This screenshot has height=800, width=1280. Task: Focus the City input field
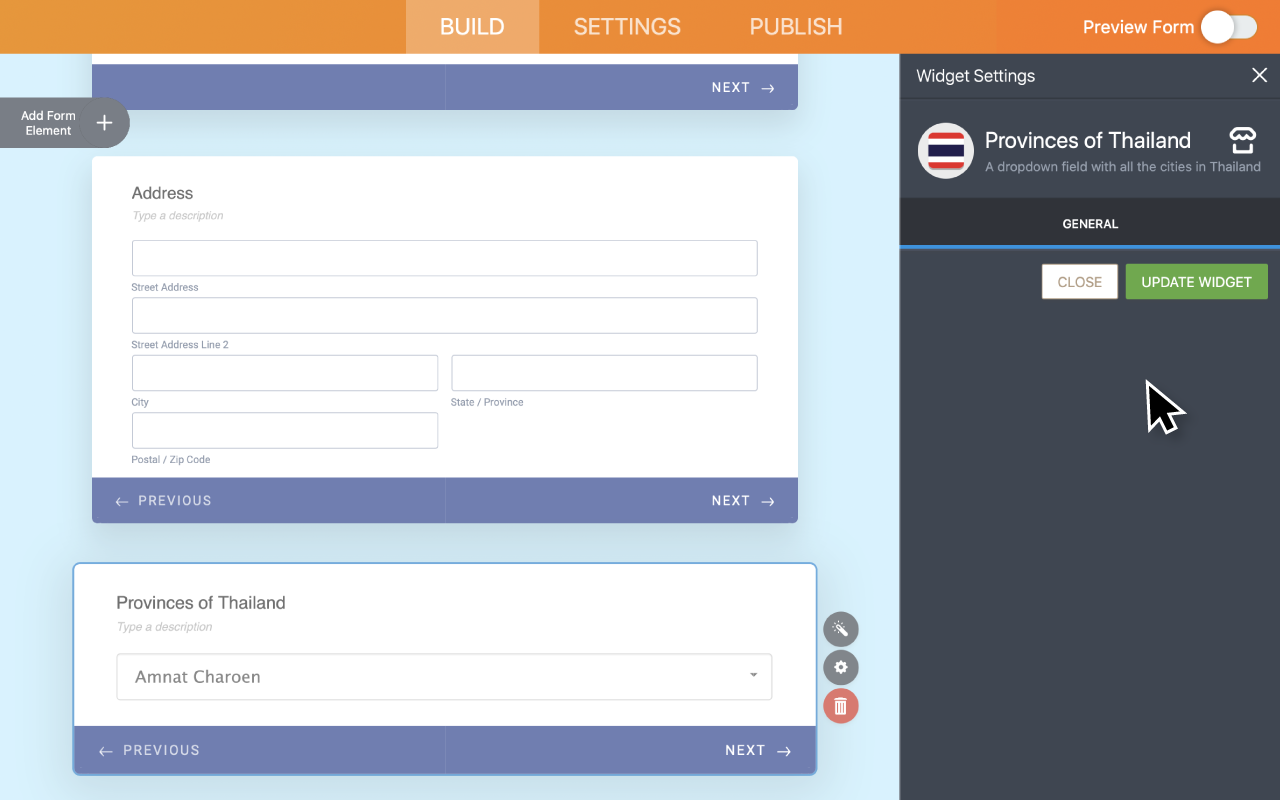click(285, 373)
